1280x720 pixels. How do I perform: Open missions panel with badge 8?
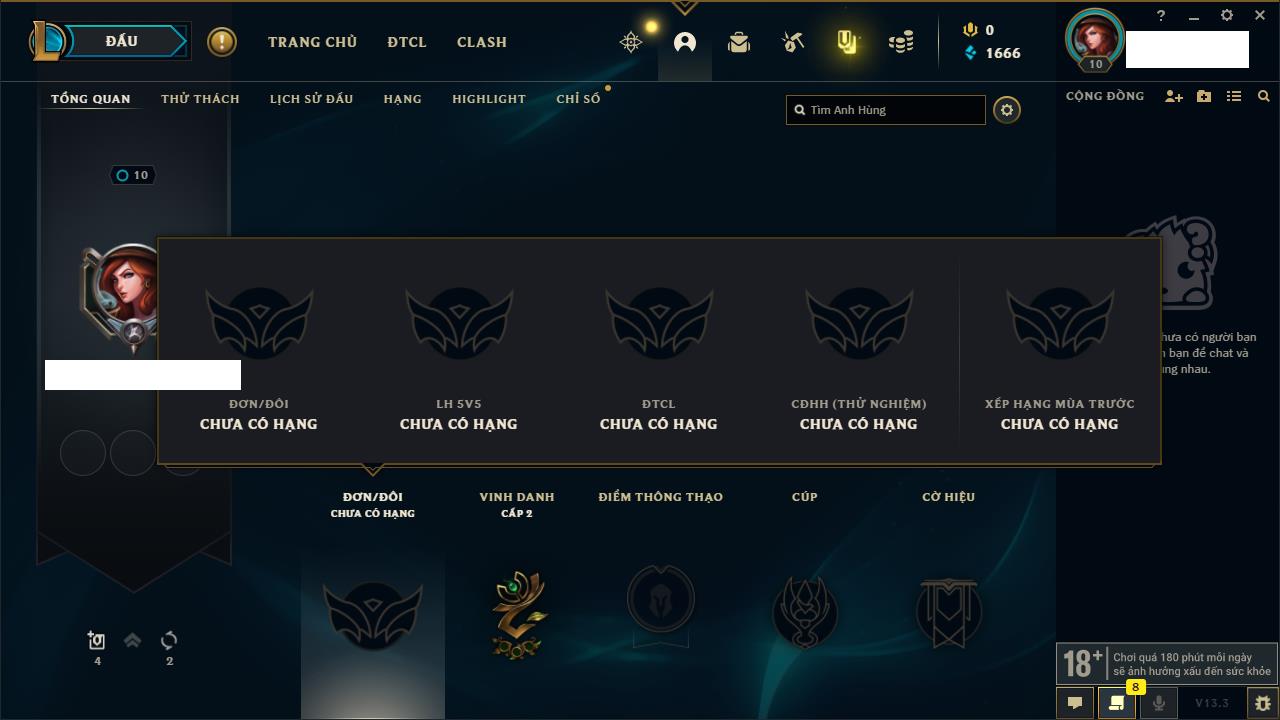coord(1117,703)
